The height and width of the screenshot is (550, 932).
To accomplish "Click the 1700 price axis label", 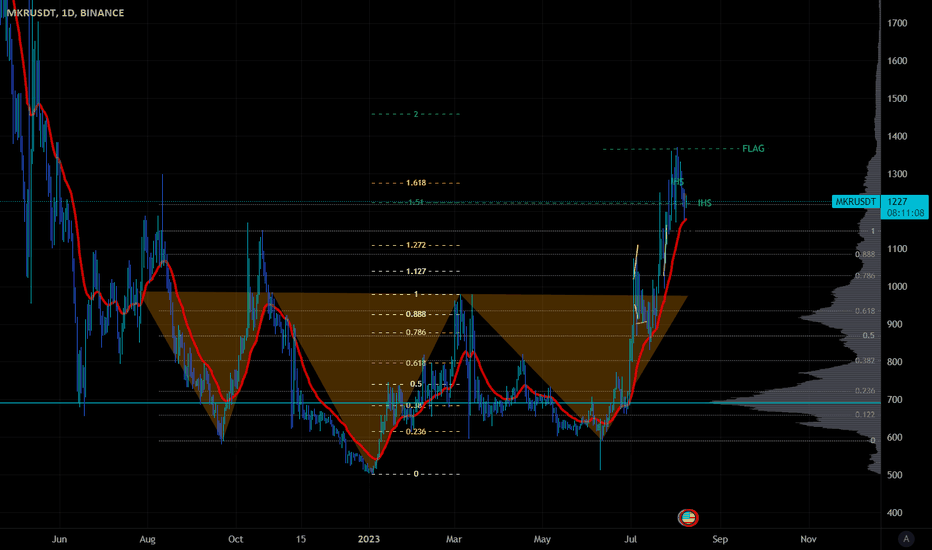I will (898, 23).
